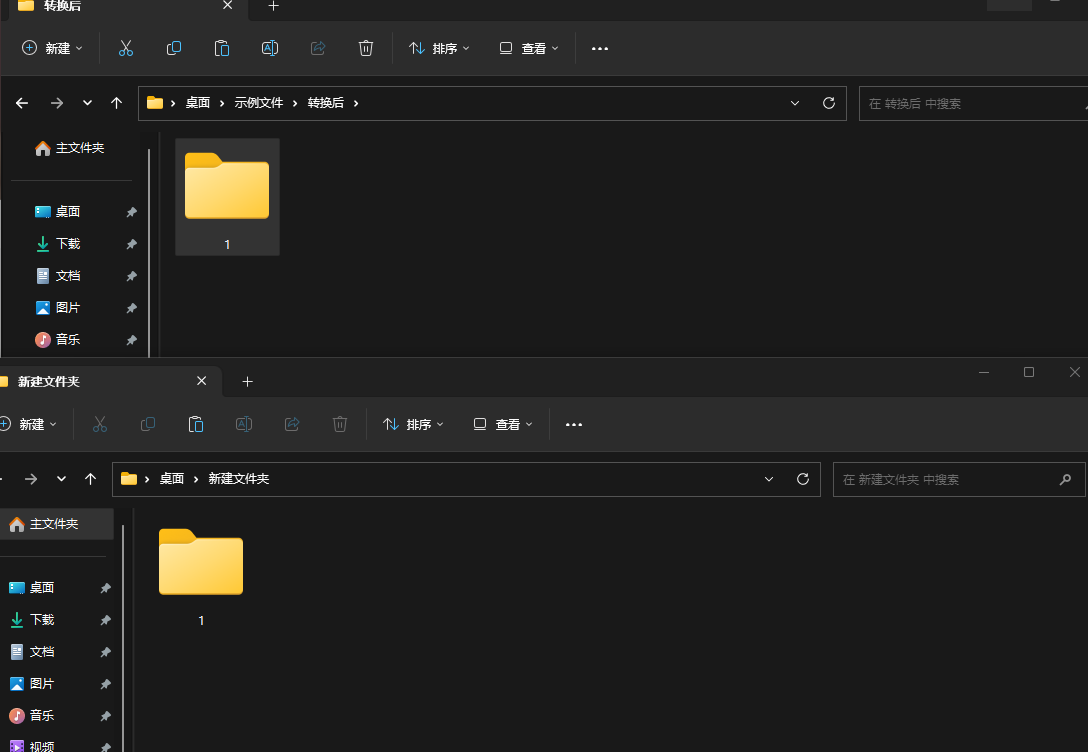The width and height of the screenshot is (1088, 752).
Task: Click the Share icon in the top toolbar
Action: (x=317, y=48)
